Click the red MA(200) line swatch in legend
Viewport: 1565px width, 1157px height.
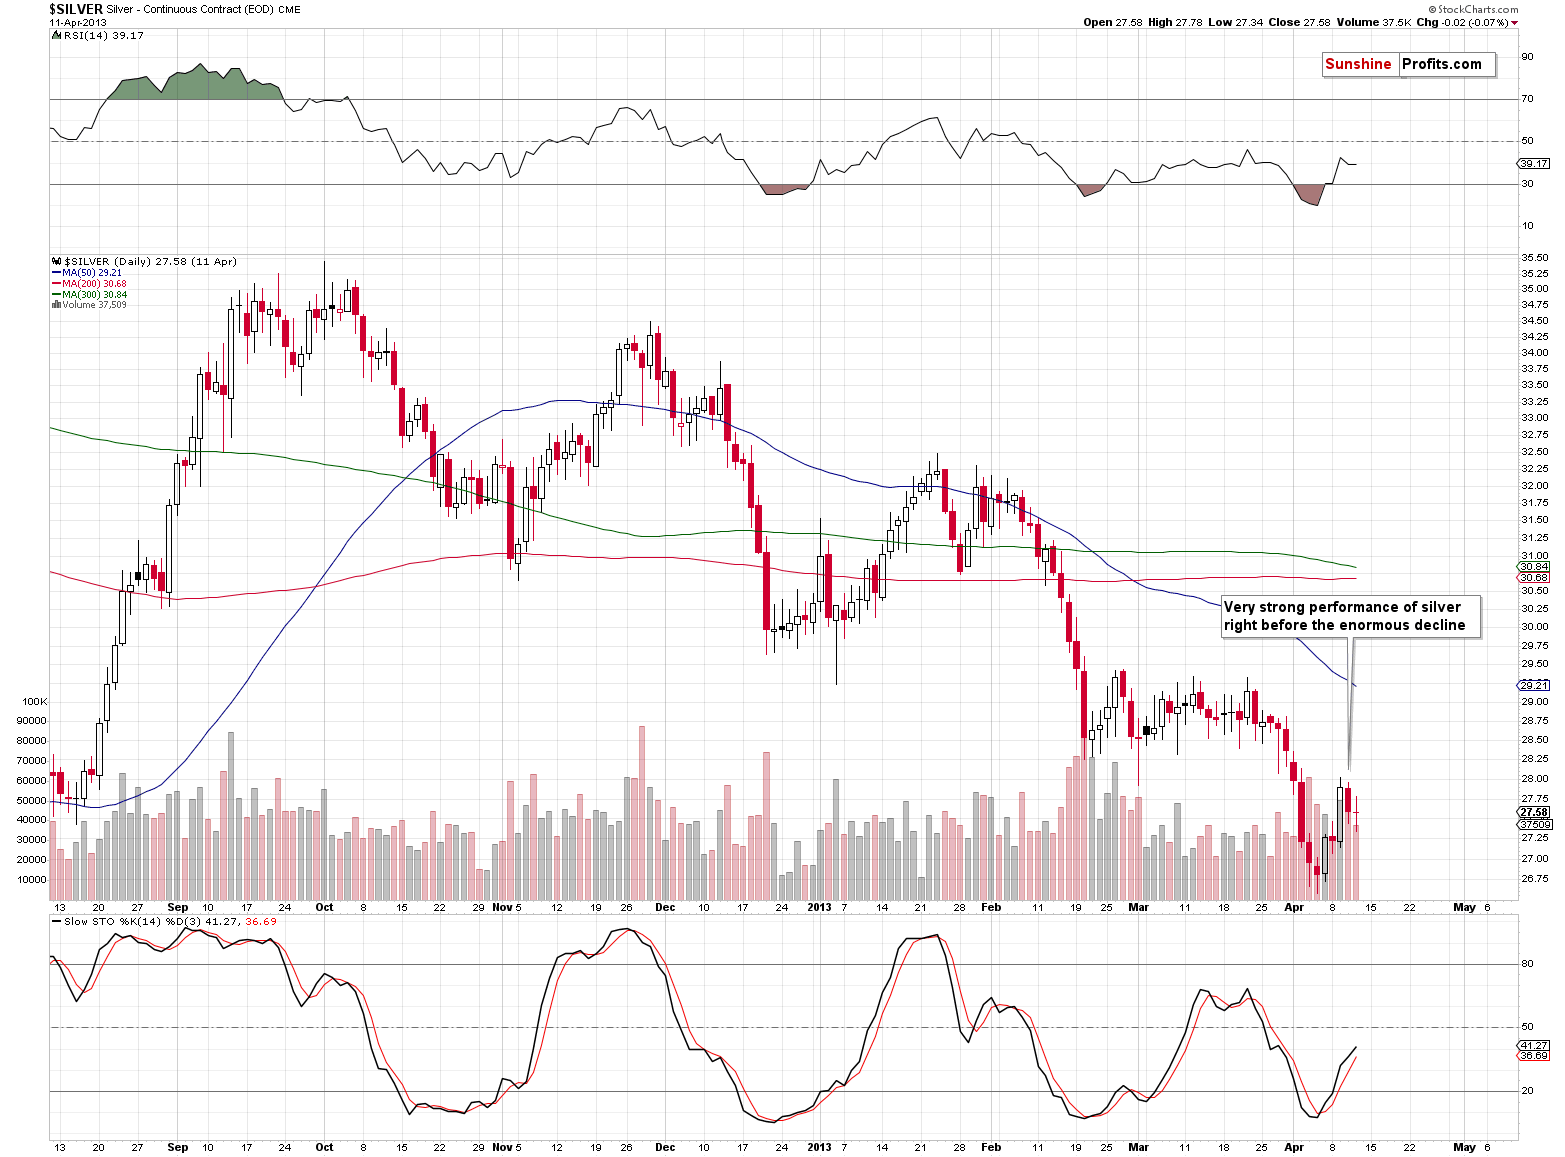56,284
